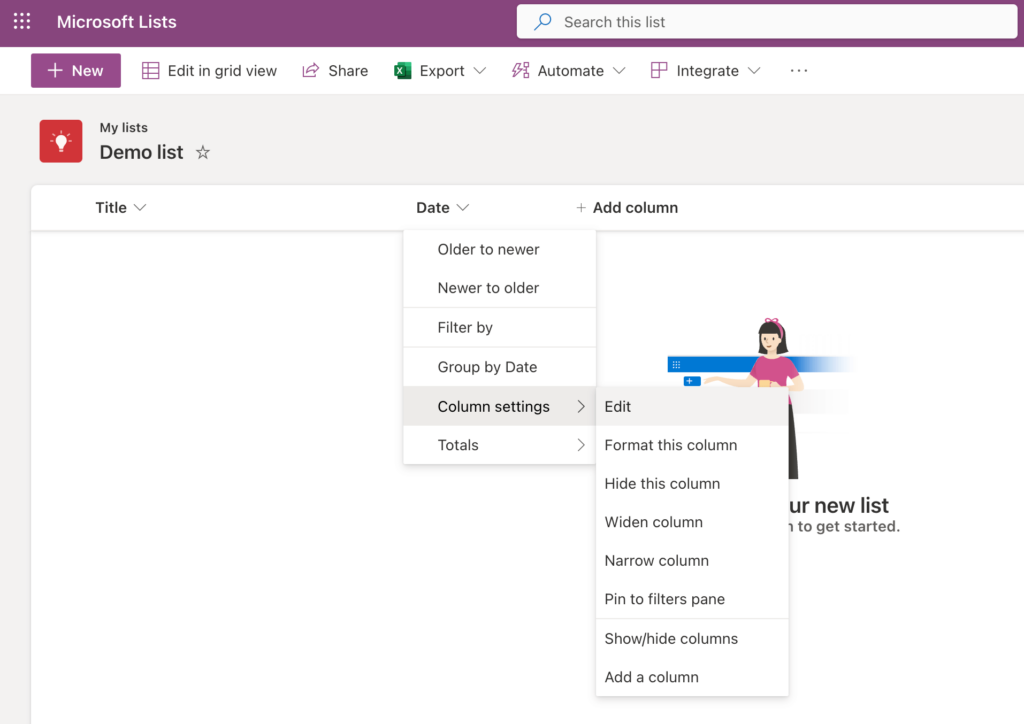Click the Demo list name

(141, 152)
